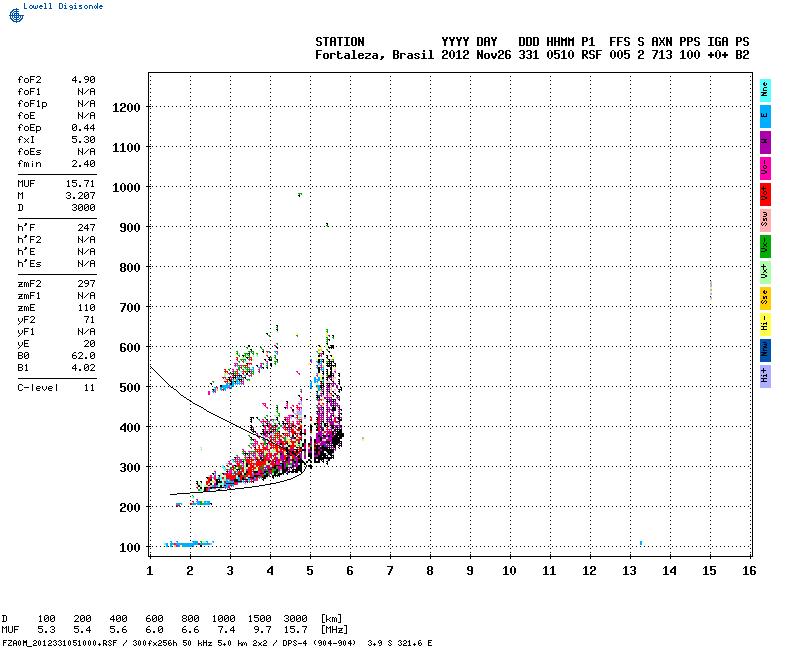Click the M value 3.207

[81, 195]
